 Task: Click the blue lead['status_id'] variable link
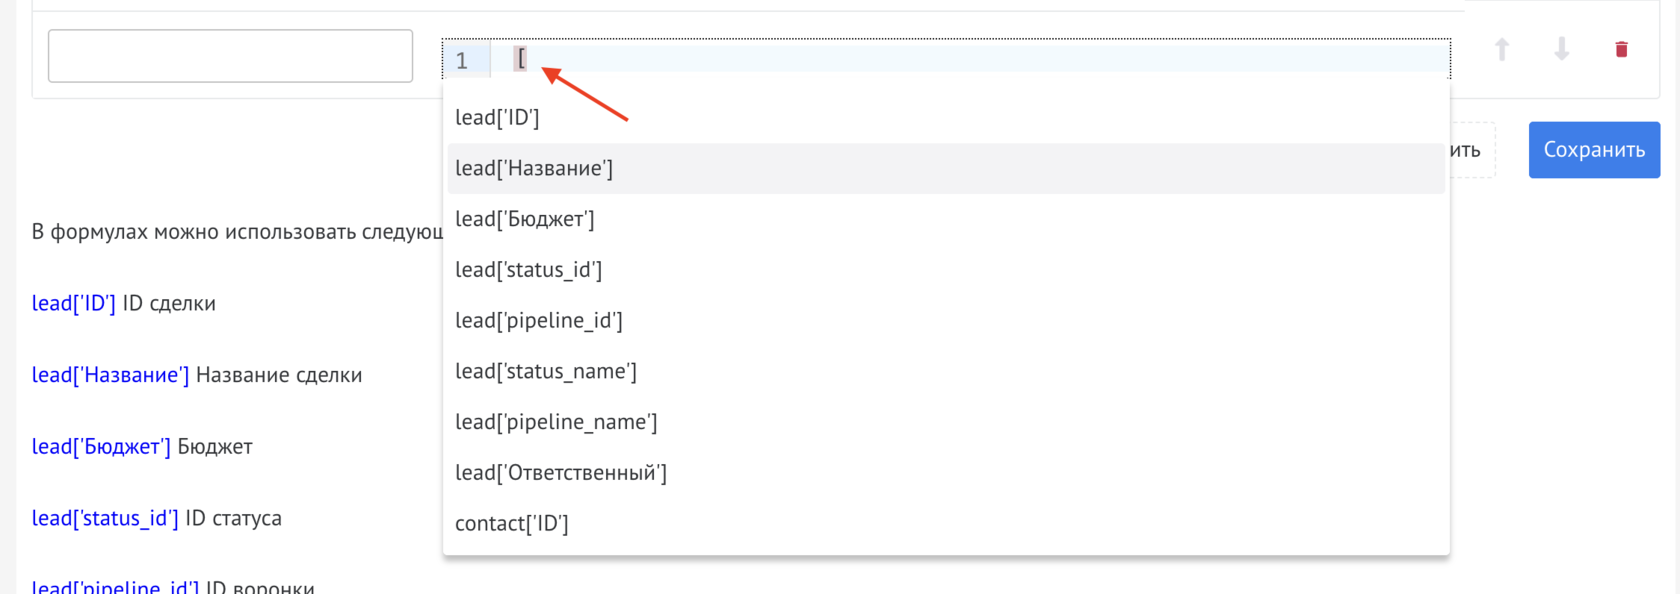(x=105, y=518)
